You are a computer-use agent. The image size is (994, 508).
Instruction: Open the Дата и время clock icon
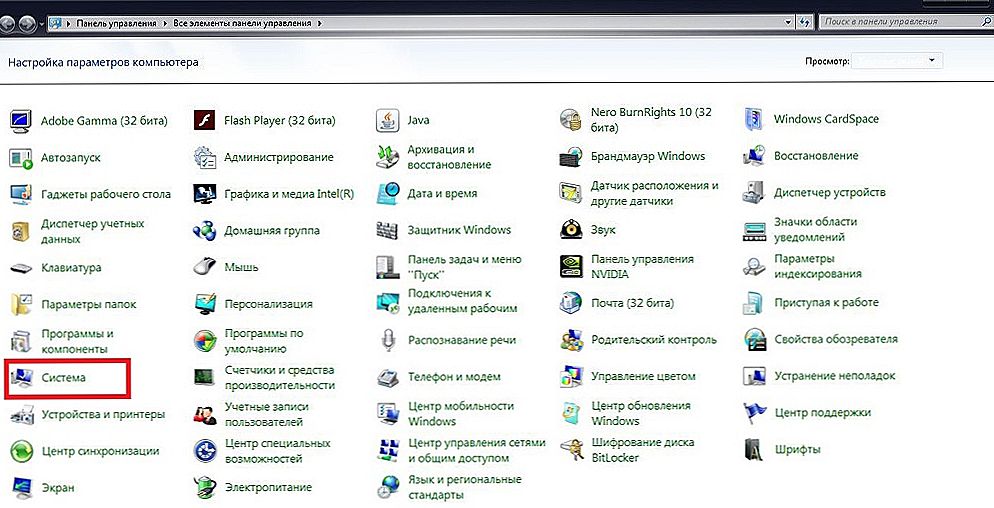point(387,193)
